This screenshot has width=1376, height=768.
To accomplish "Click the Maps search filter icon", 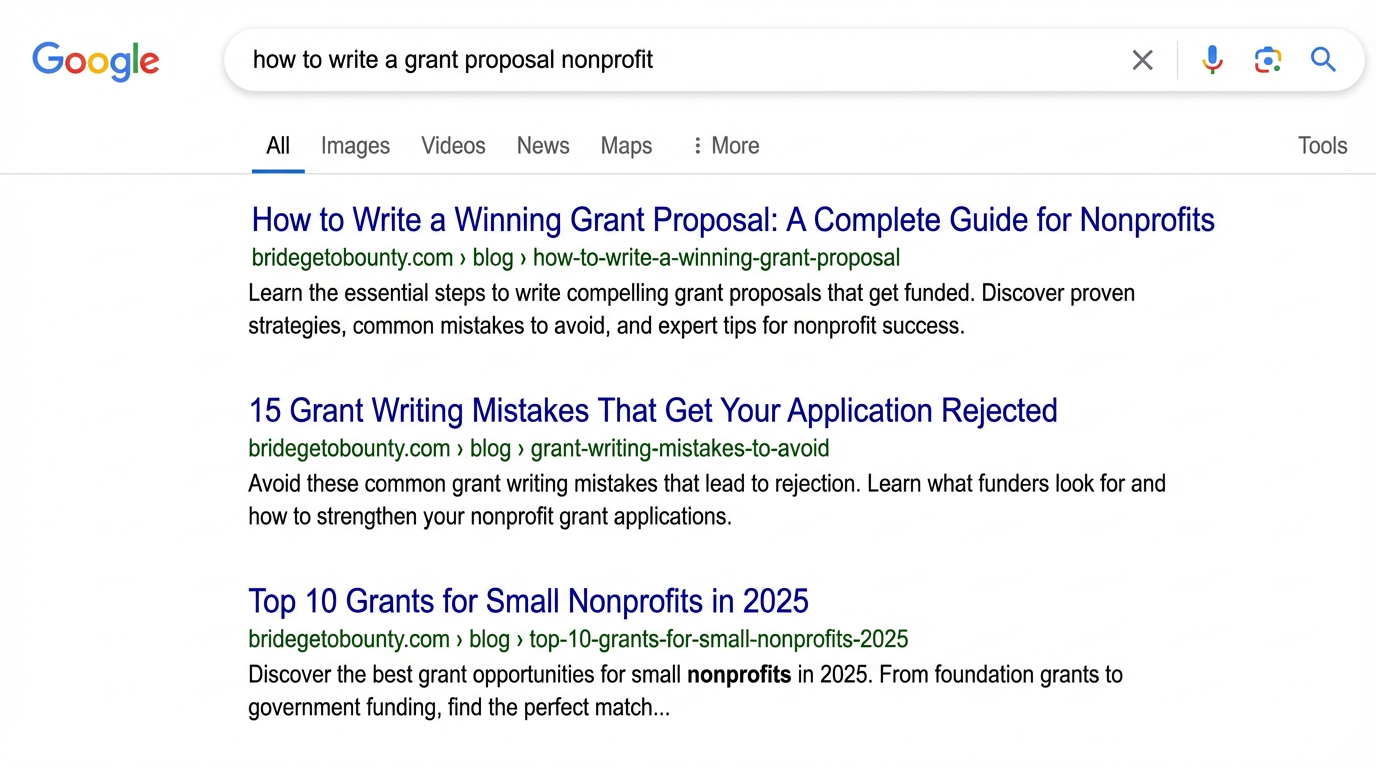I will (626, 145).
